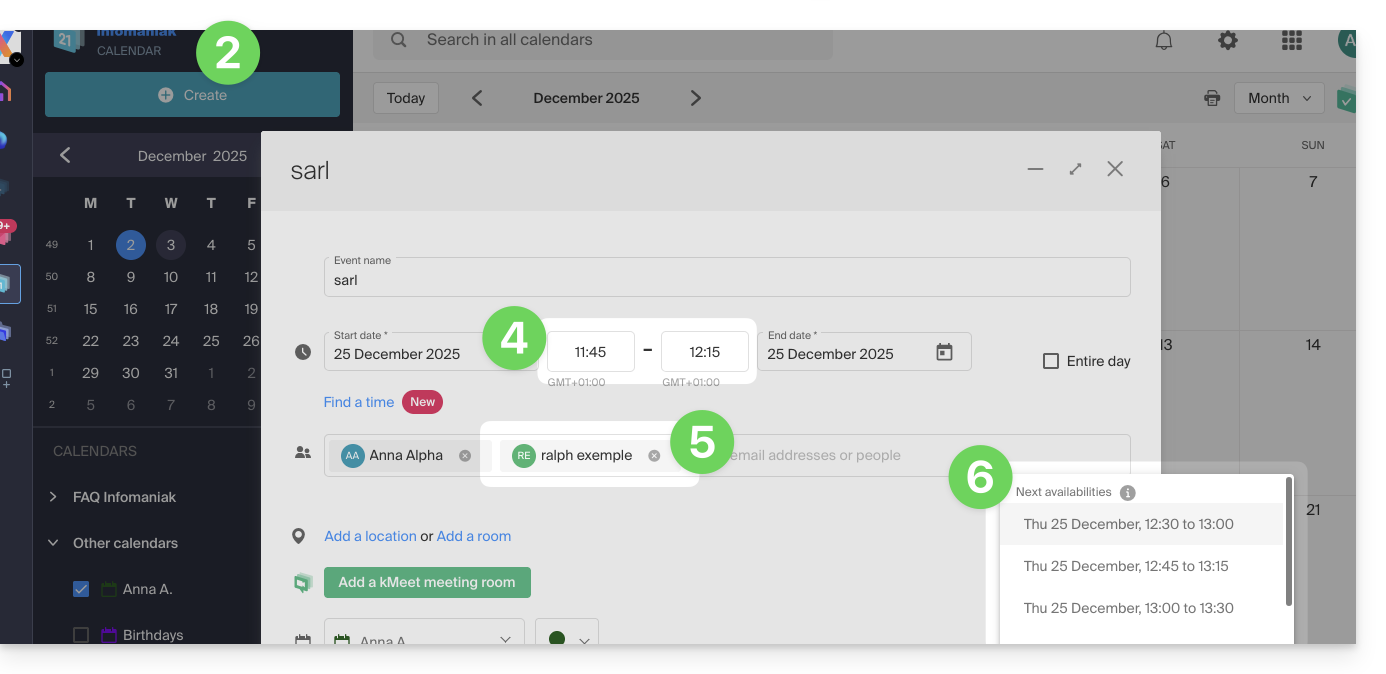Open the event color swatch picker
The height and width of the screenshot is (674, 1386).
(566, 638)
